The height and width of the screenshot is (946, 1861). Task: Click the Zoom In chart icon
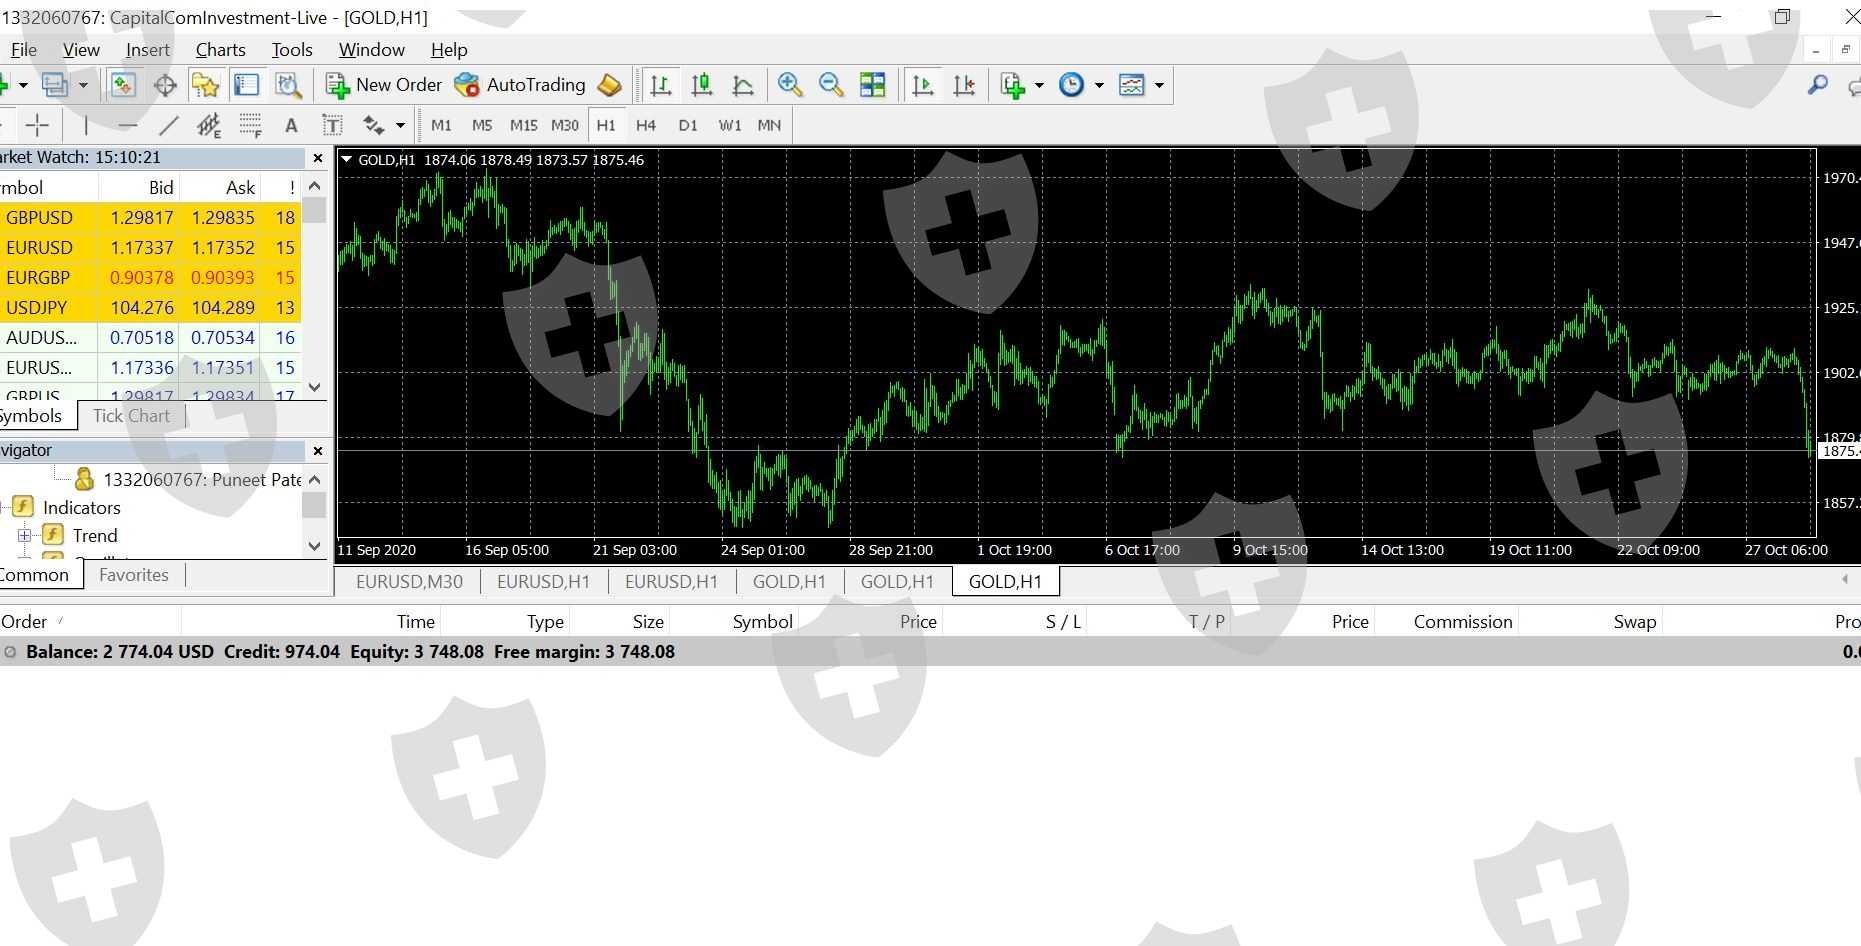coord(790,85)
